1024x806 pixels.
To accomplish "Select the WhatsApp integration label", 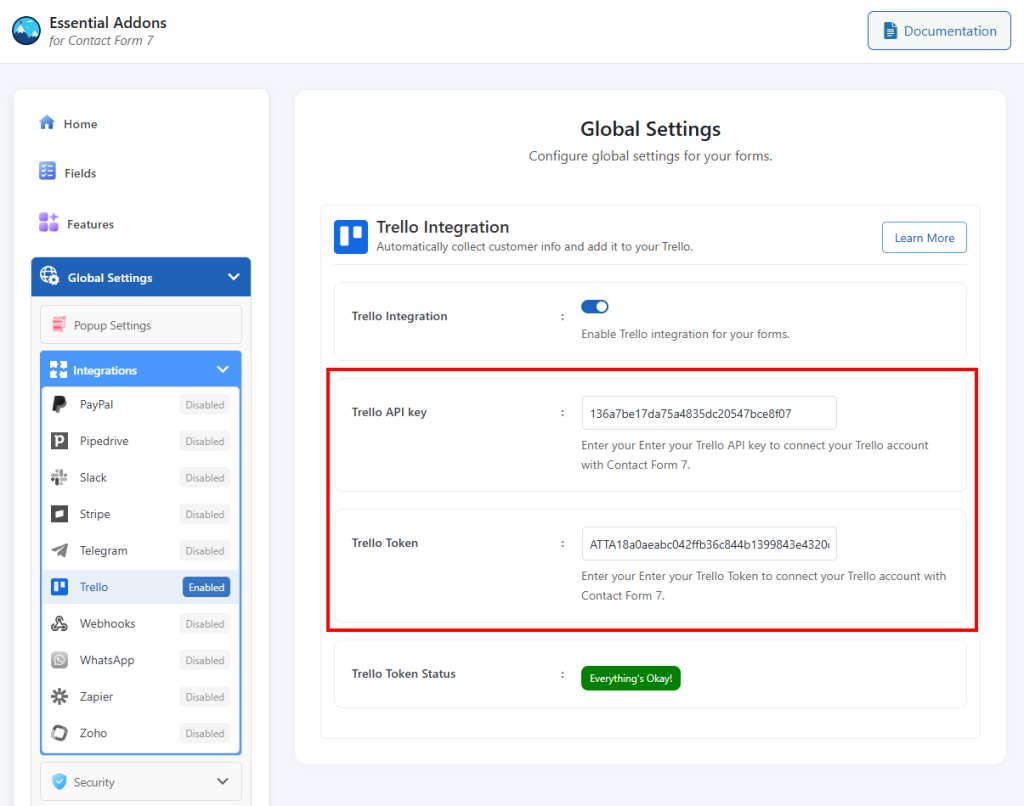I will point(107,660).
